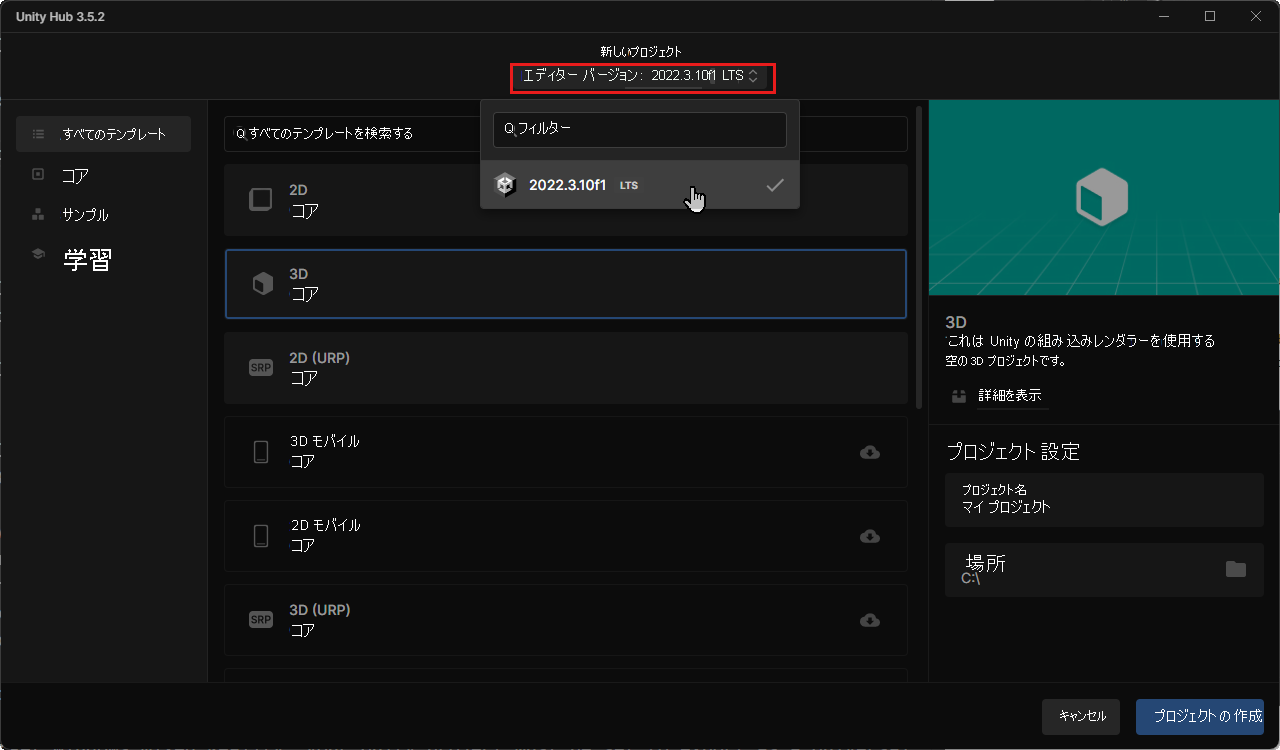Click the フィルター search field
Screen dimensions: 1280x750
(x=640, y=130)
